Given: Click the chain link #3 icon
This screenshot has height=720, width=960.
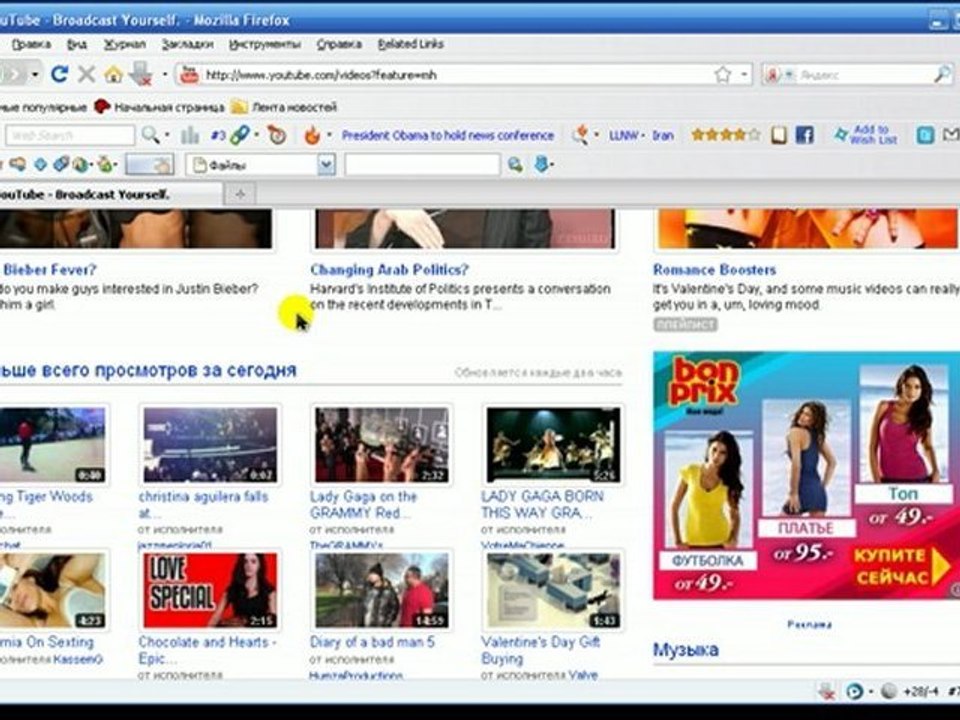Looking at the screenshot, I should 239,135.
